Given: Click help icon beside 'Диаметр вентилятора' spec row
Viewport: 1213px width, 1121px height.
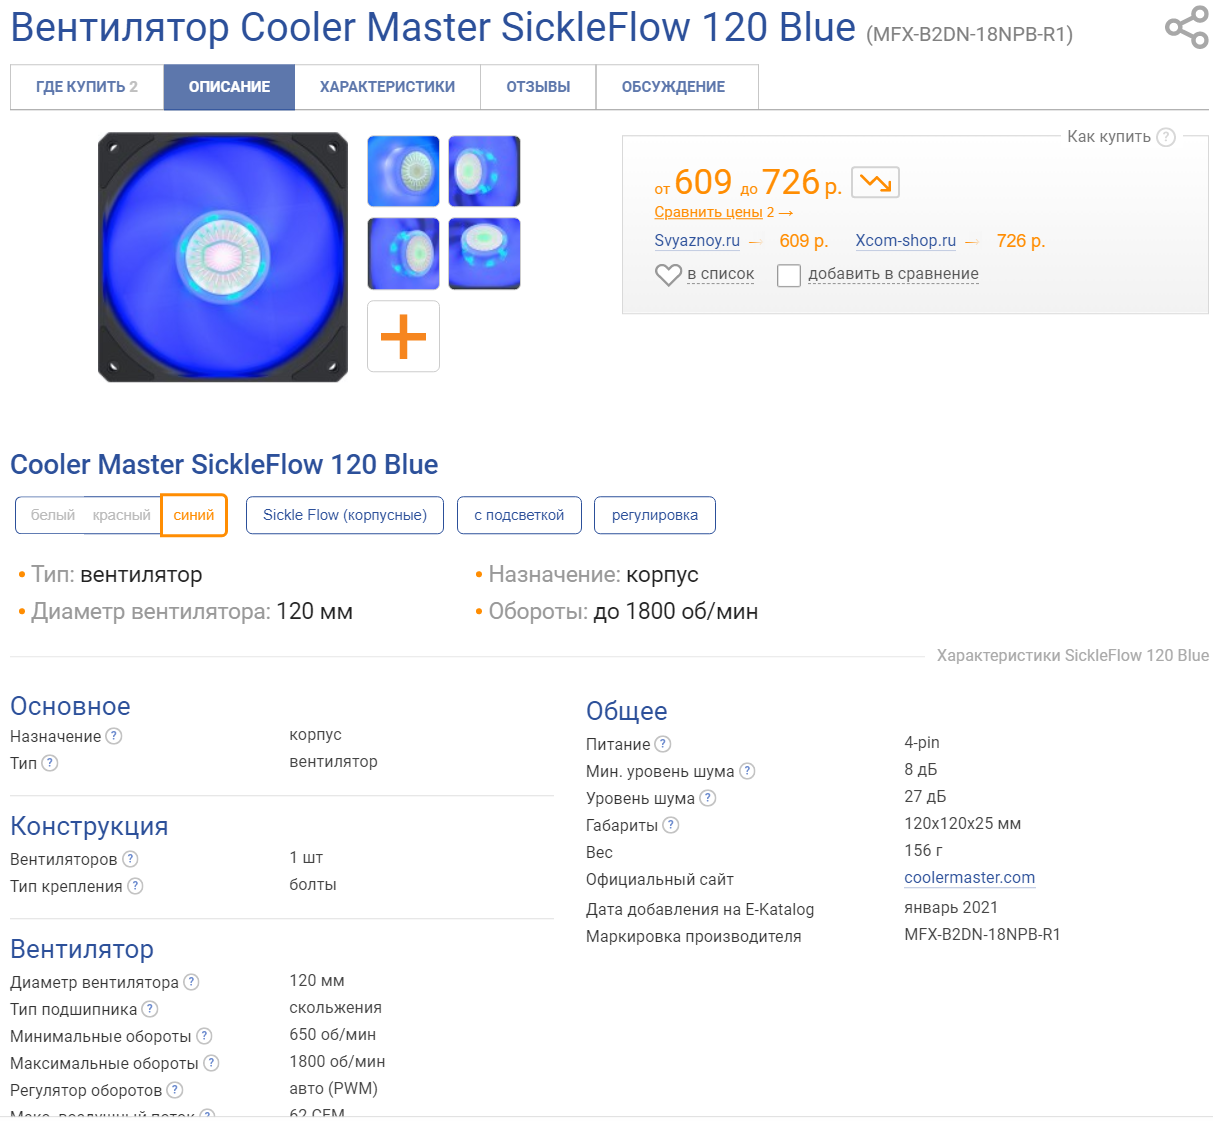Looking at the screenshot, I should pos(191,982).
